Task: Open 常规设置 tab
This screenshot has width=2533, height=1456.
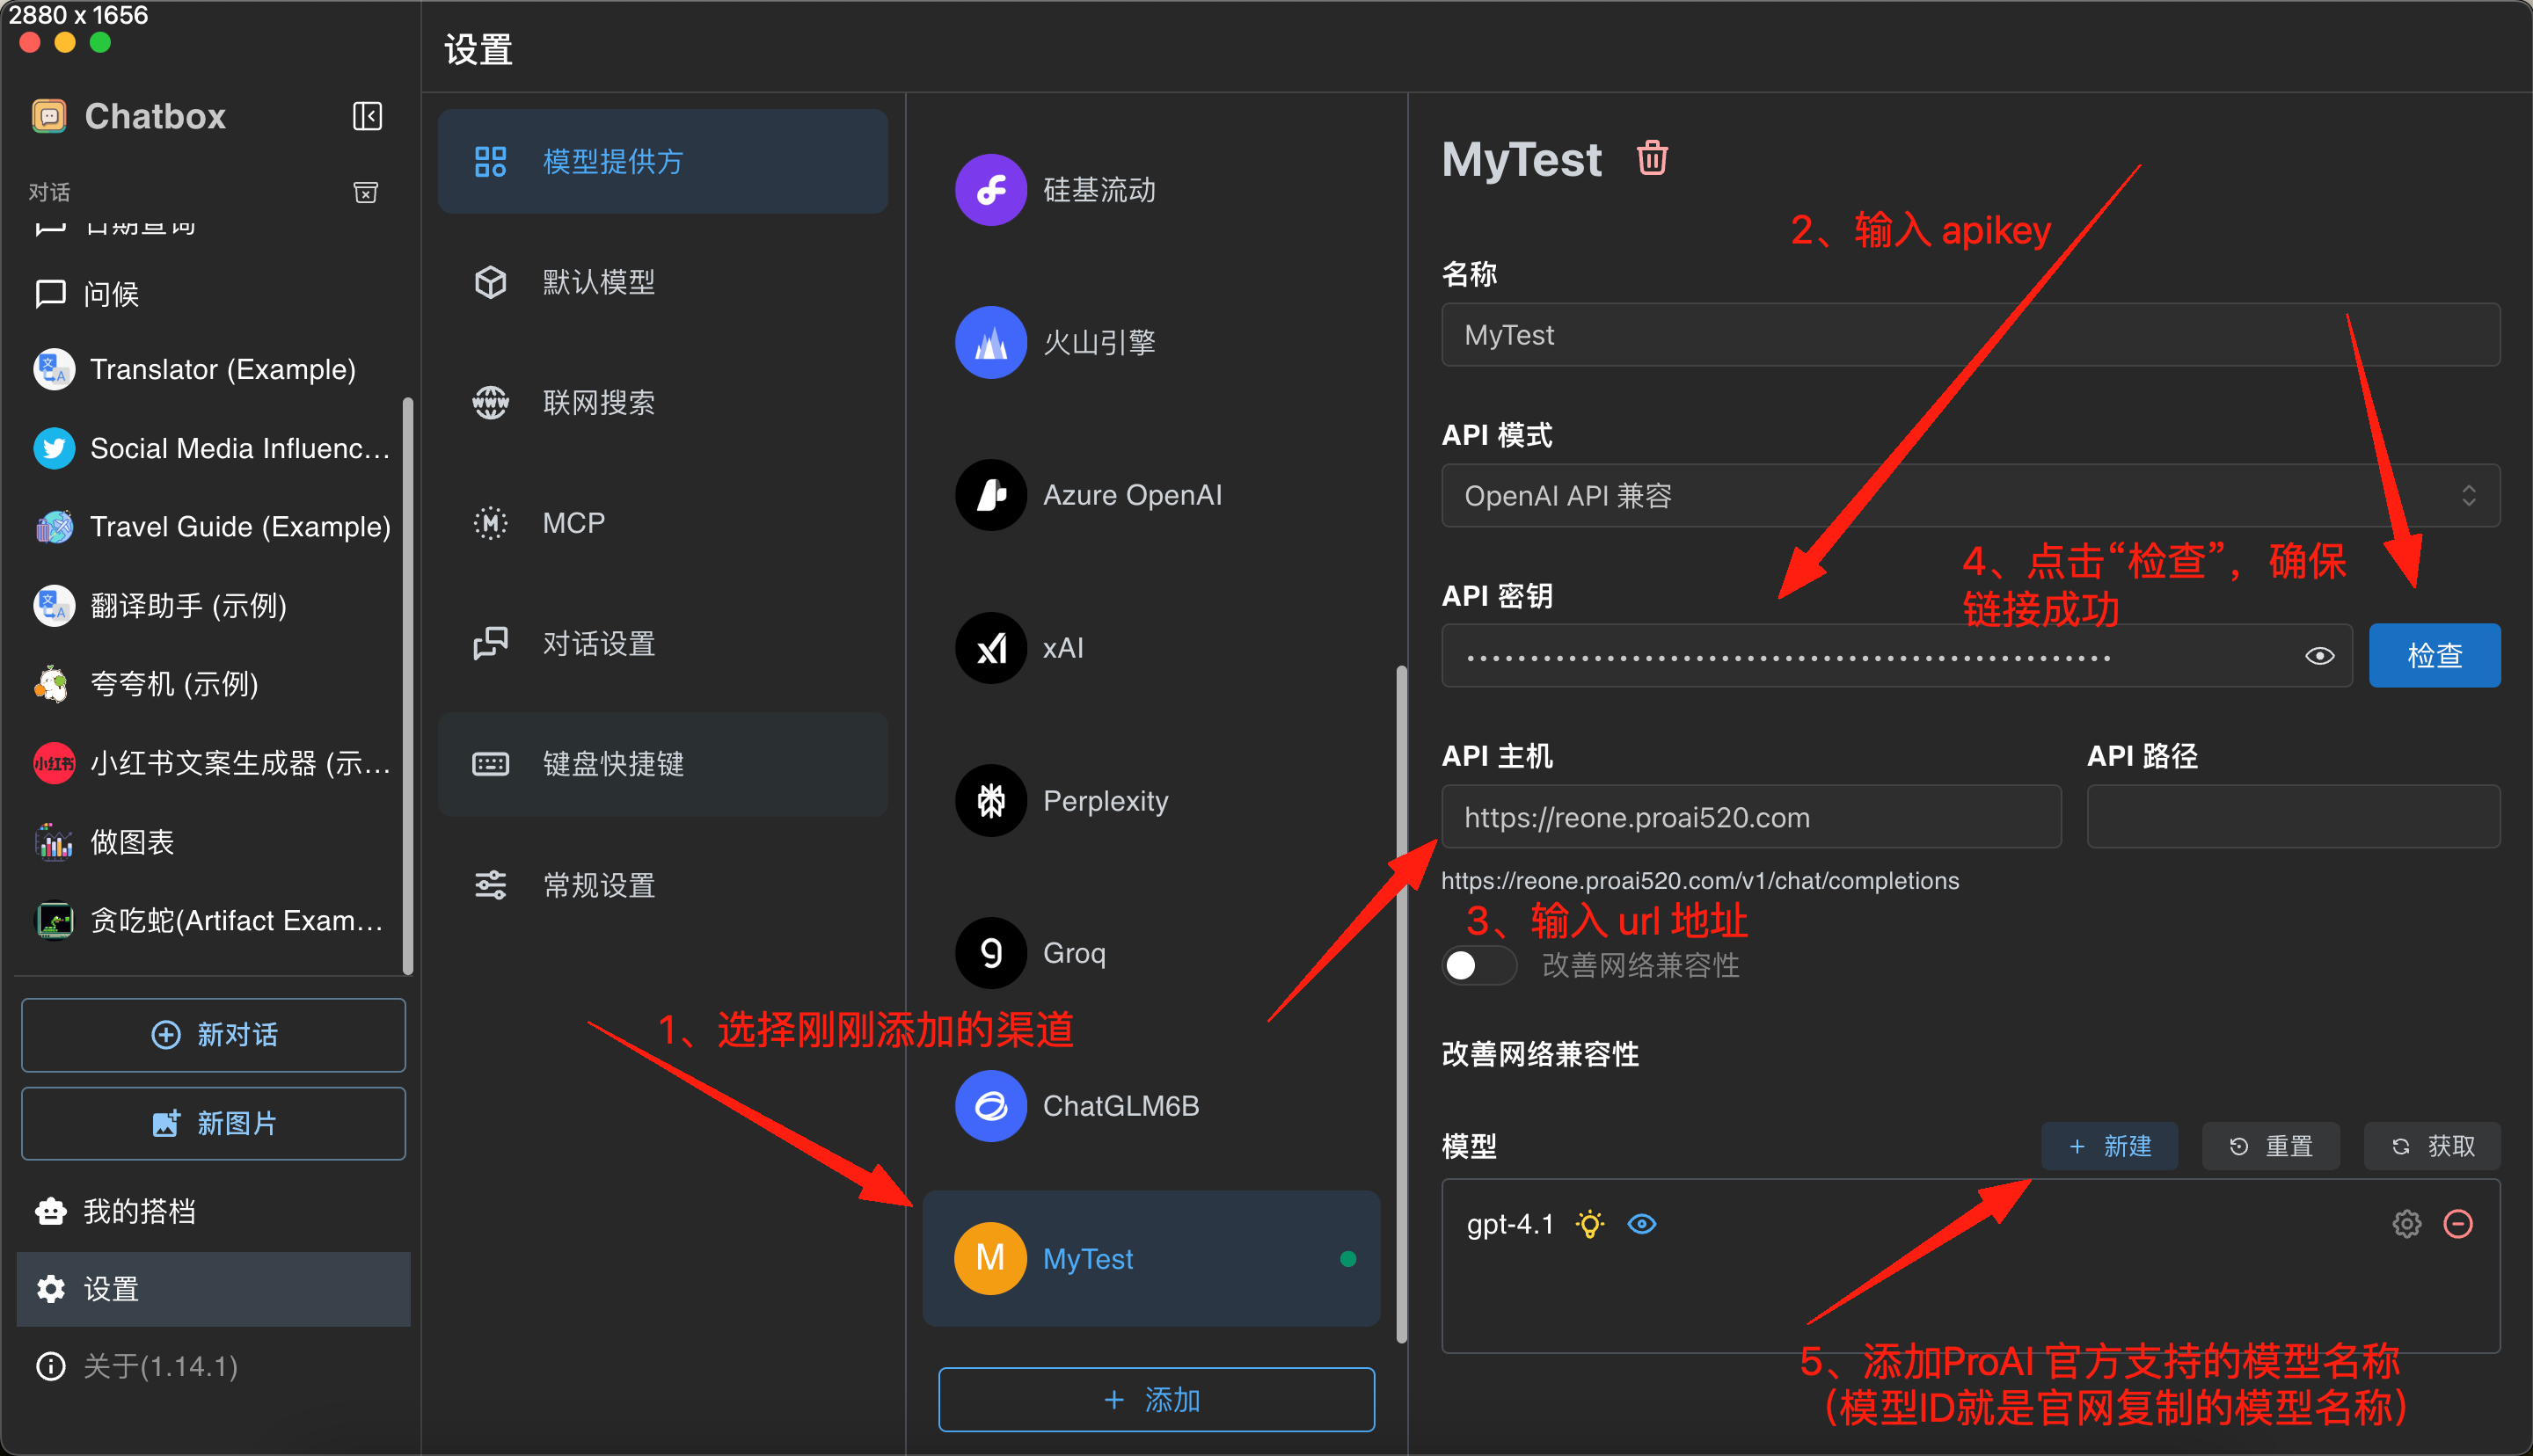Action: point(663,885)
